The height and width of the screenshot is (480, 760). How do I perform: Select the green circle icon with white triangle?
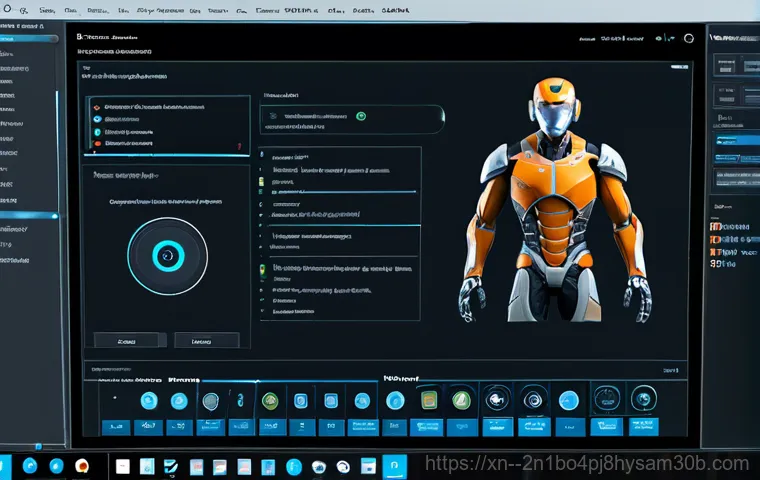click(461, 400)
